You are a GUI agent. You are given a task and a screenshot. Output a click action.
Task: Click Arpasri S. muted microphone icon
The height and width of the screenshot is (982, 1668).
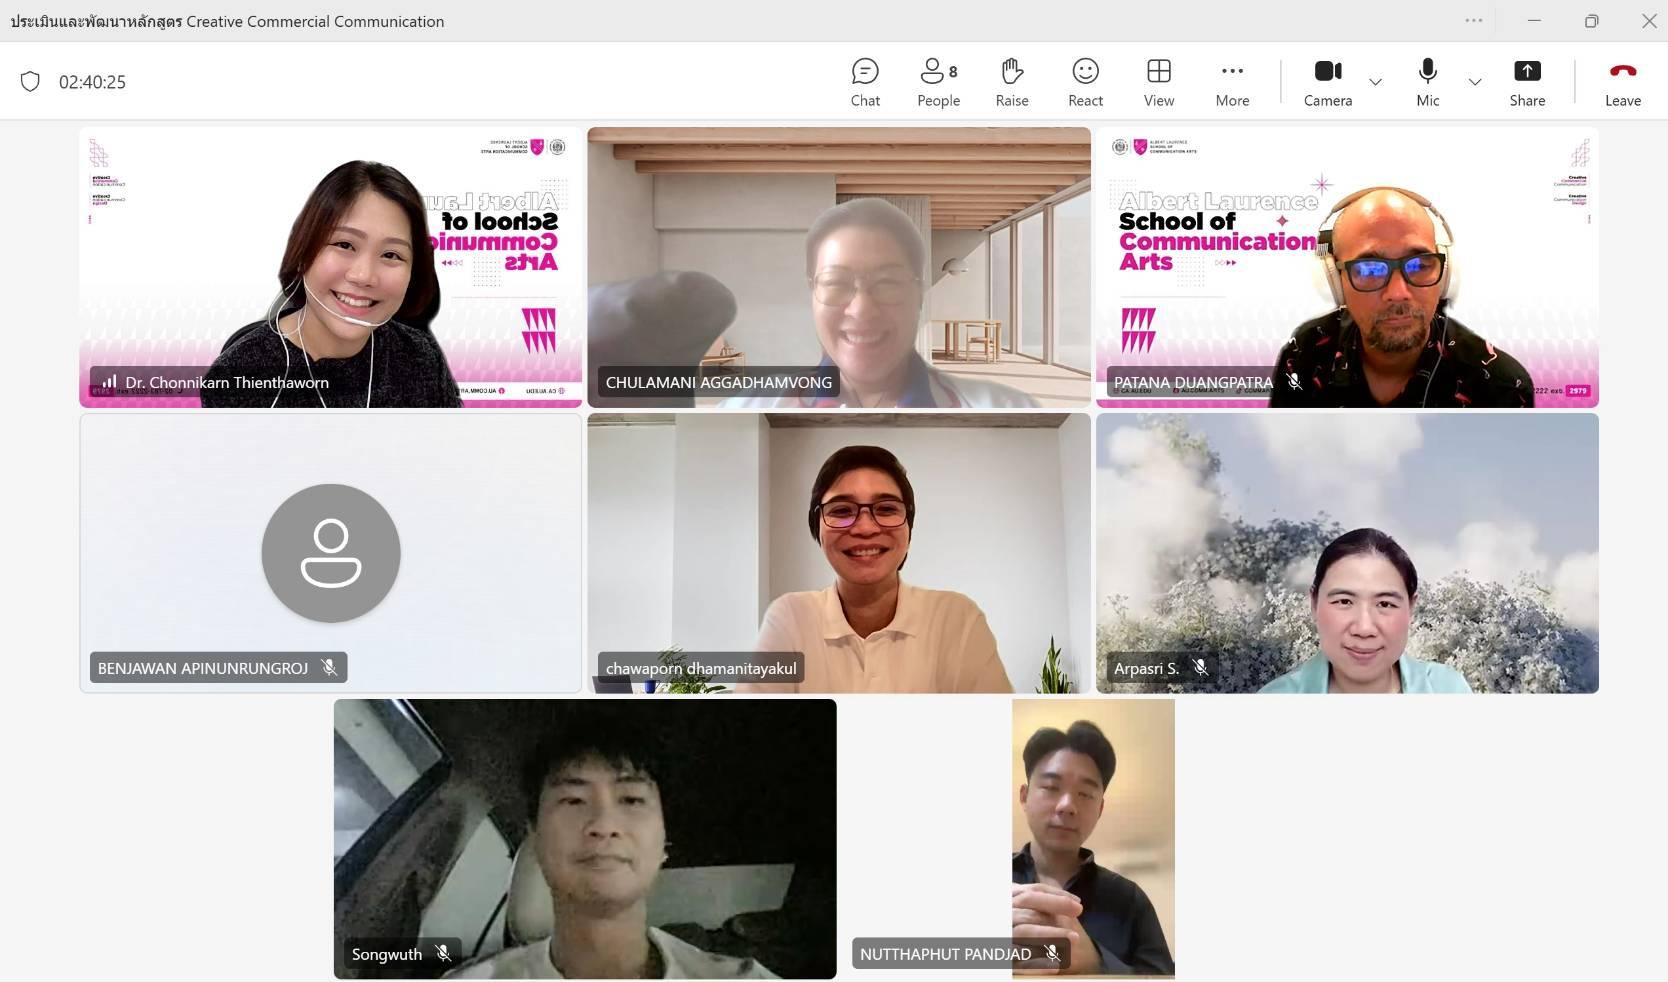[x=1200, y=668]
